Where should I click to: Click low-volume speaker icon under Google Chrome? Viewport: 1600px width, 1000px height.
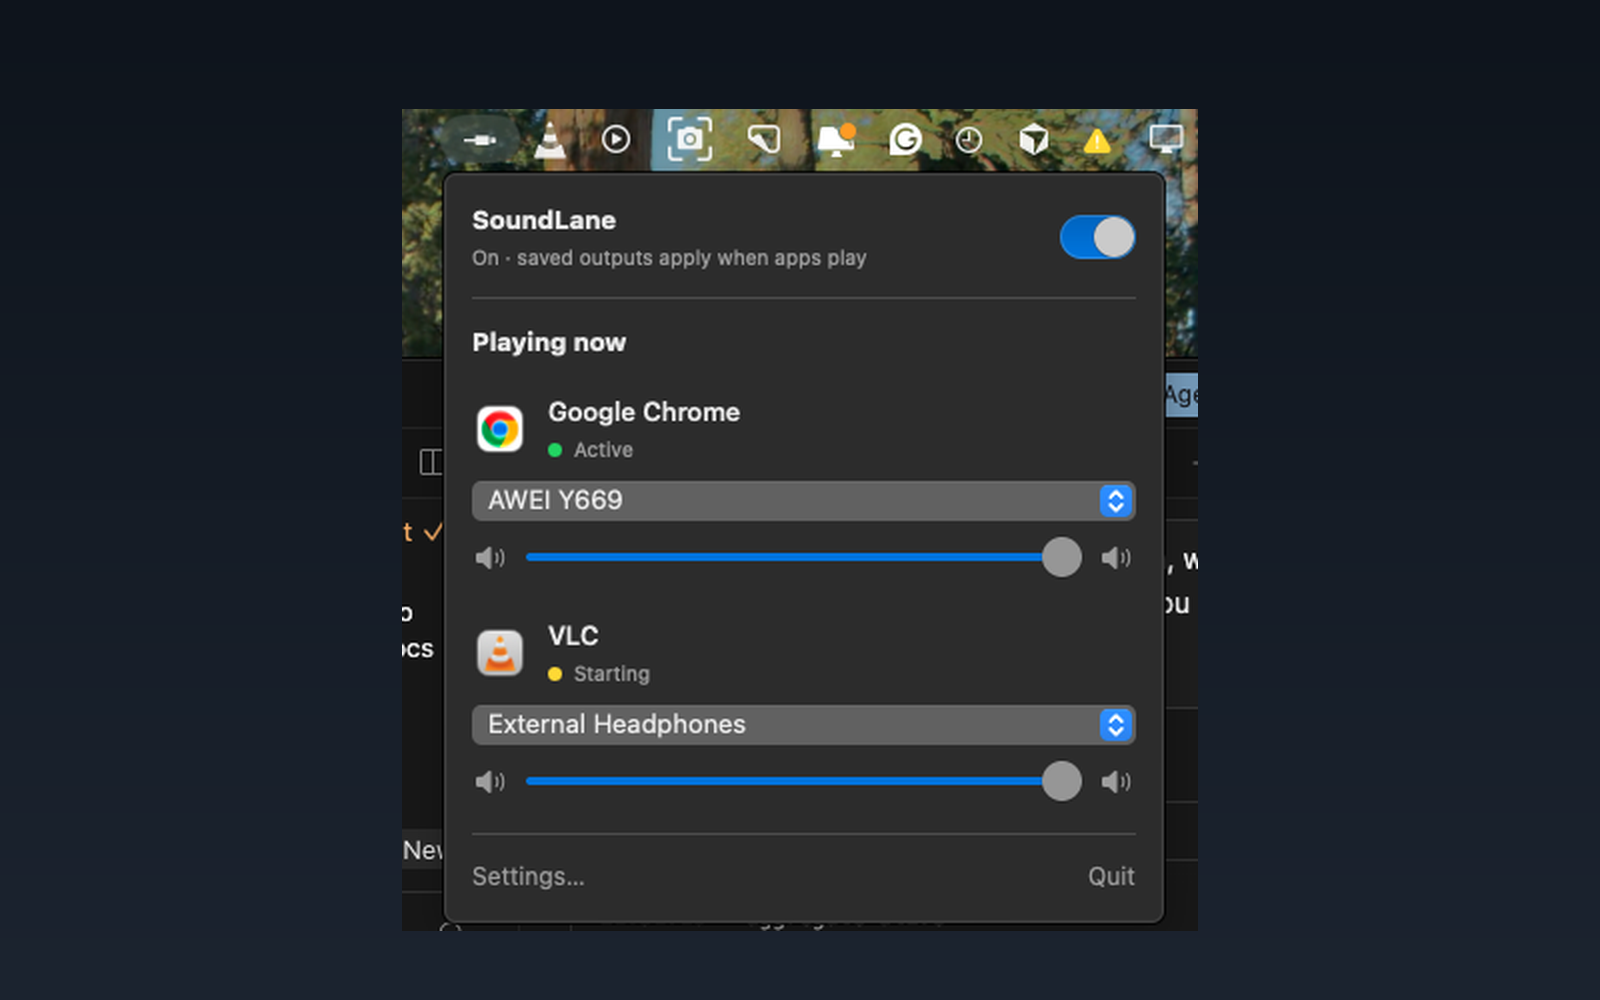(490, 558)
